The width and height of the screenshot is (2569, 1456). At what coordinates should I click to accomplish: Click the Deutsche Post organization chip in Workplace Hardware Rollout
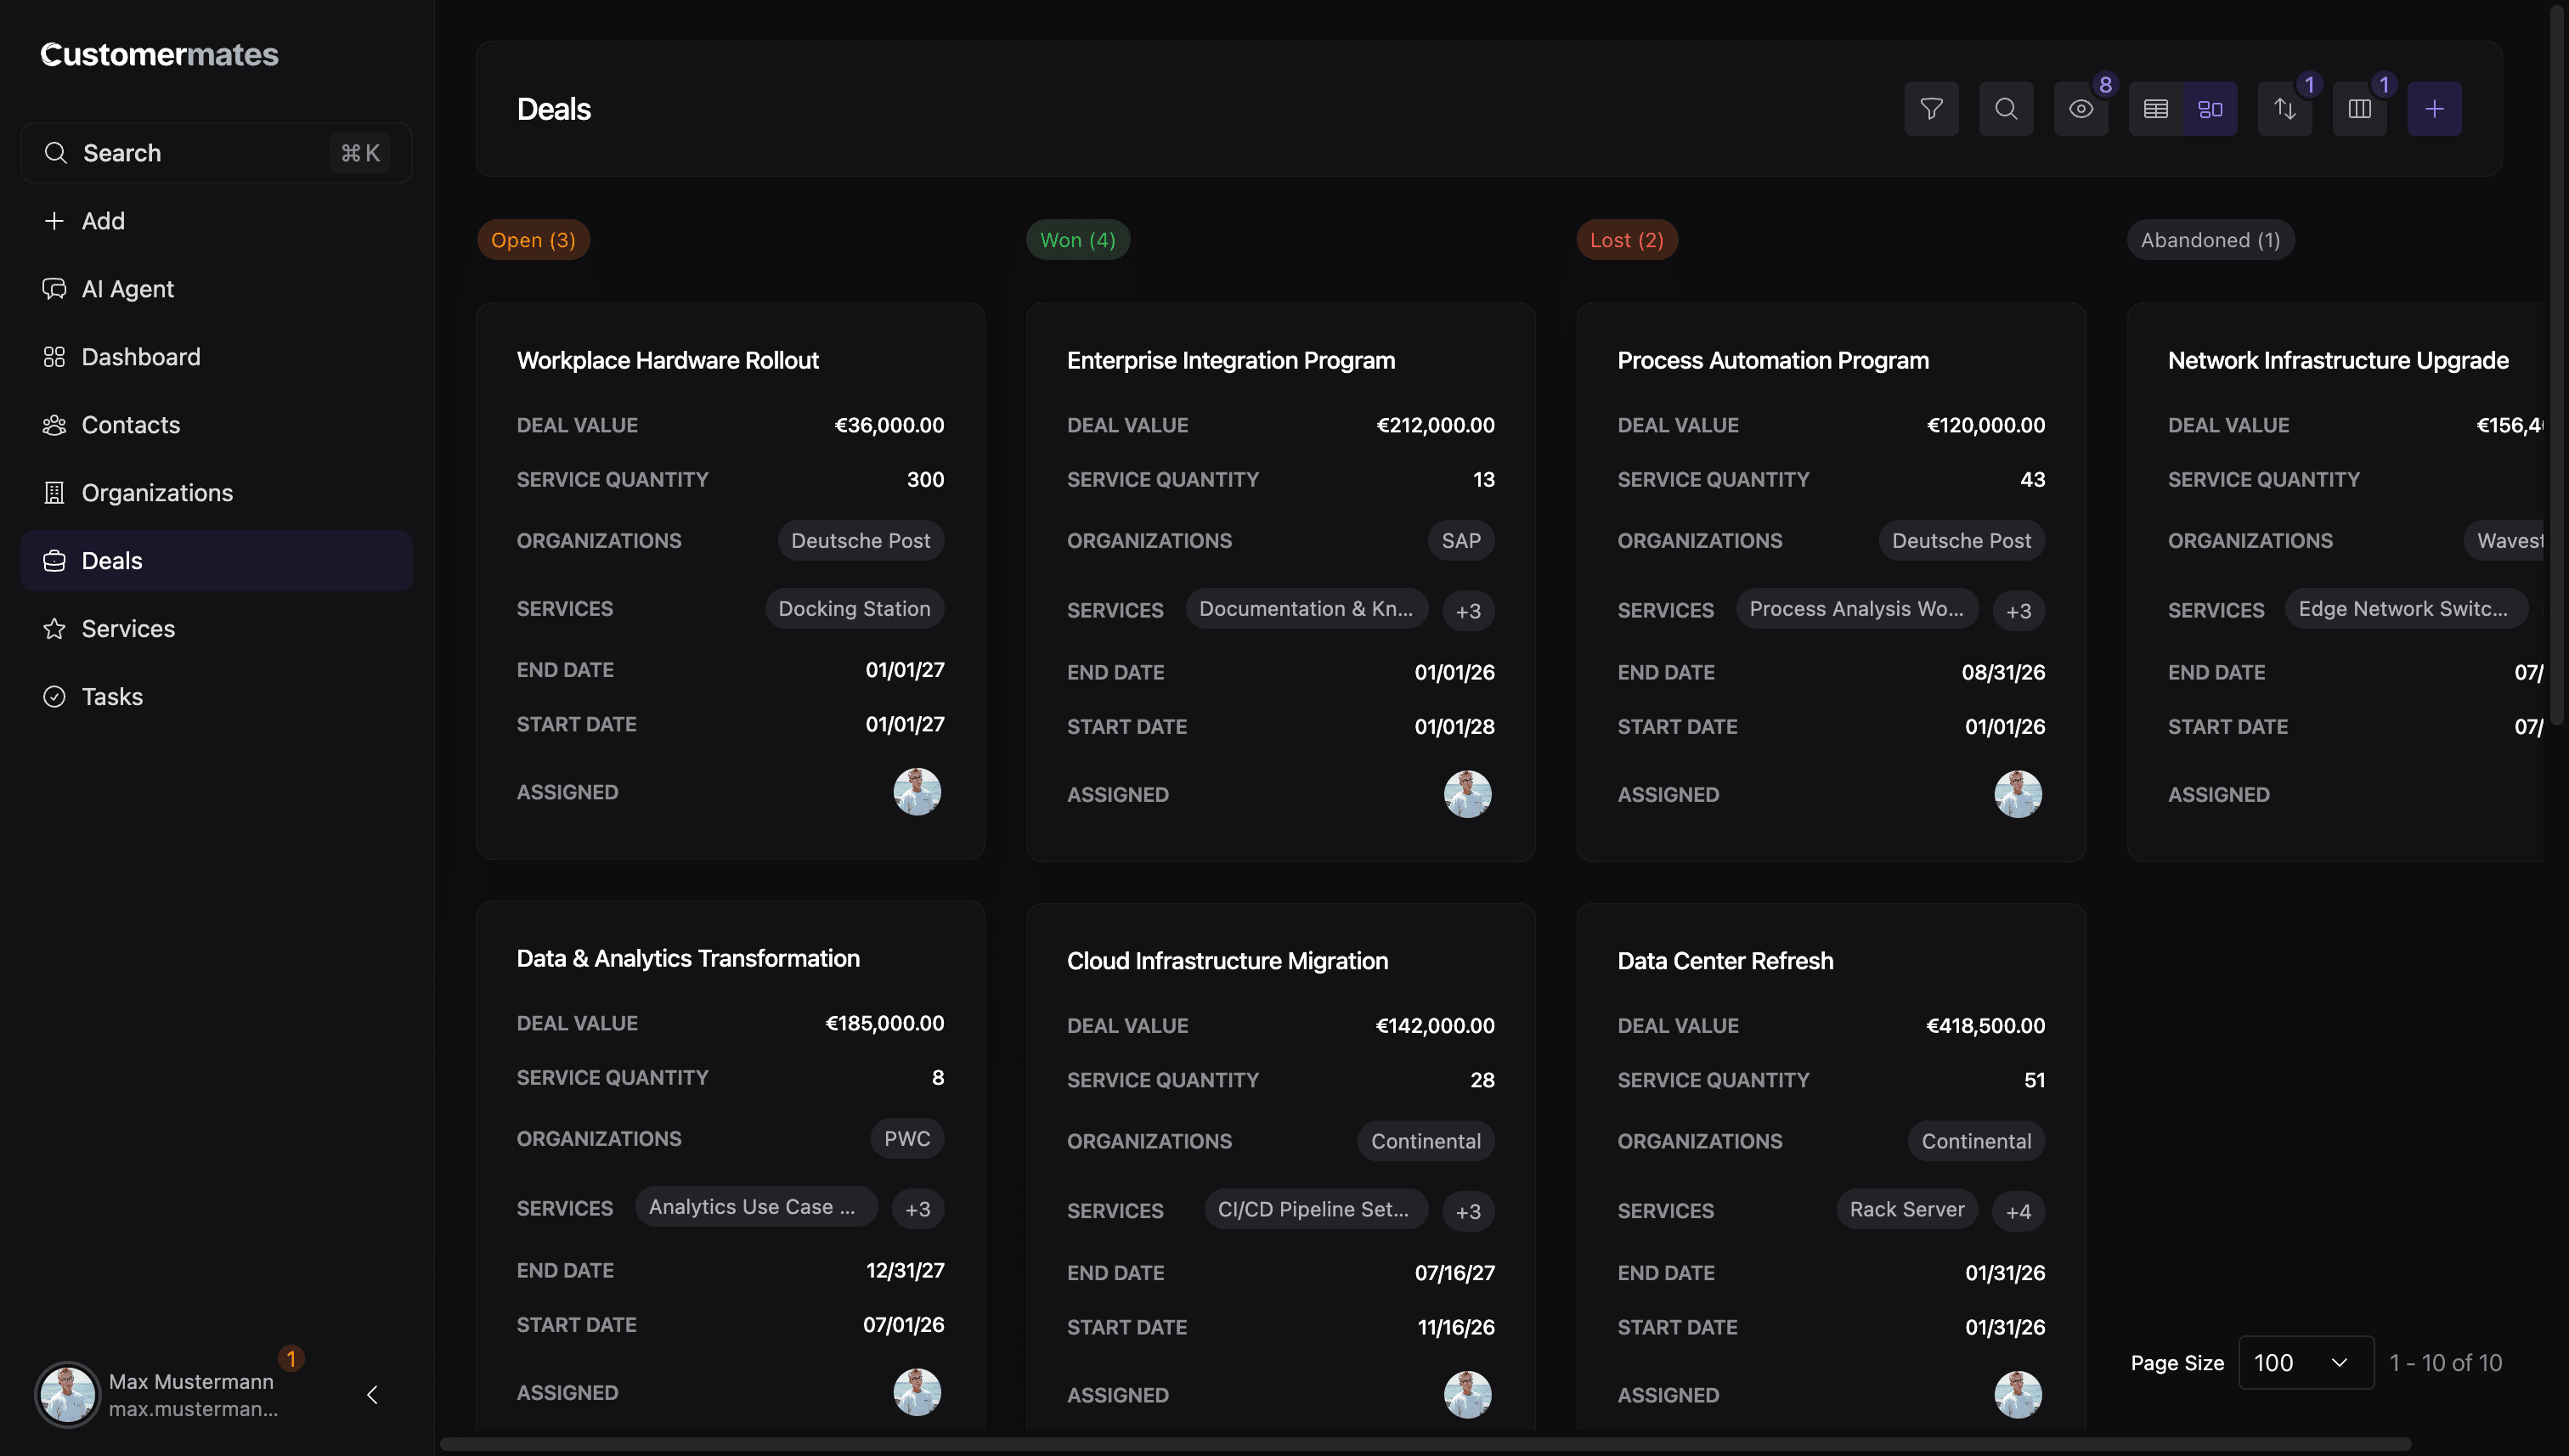860,541
